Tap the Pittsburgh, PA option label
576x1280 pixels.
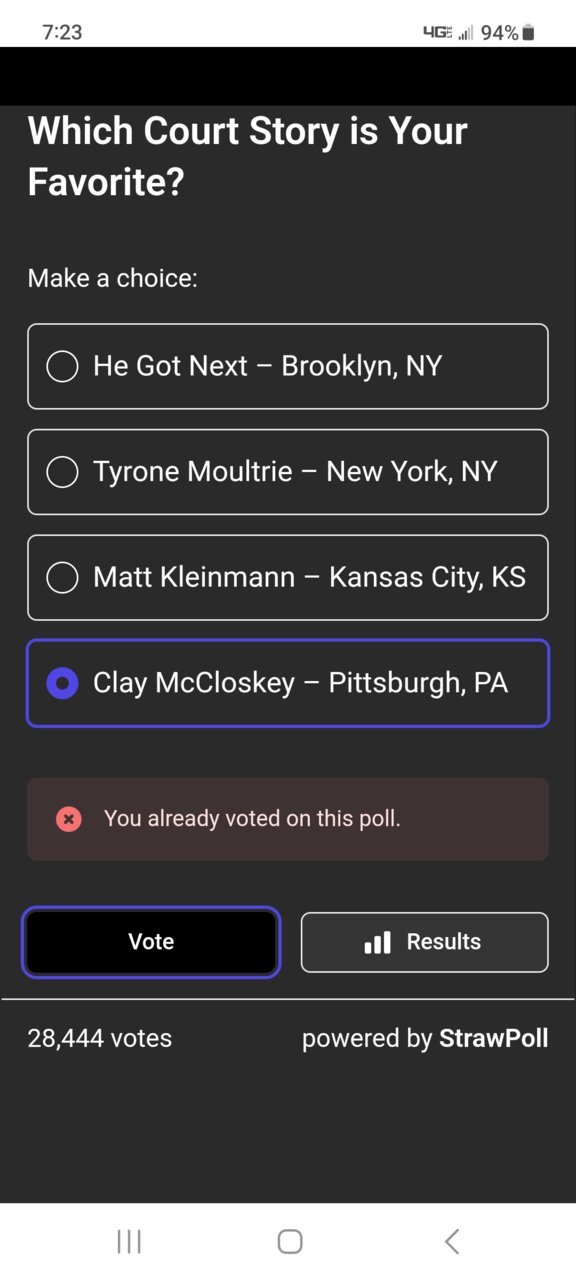coord(418,683)
